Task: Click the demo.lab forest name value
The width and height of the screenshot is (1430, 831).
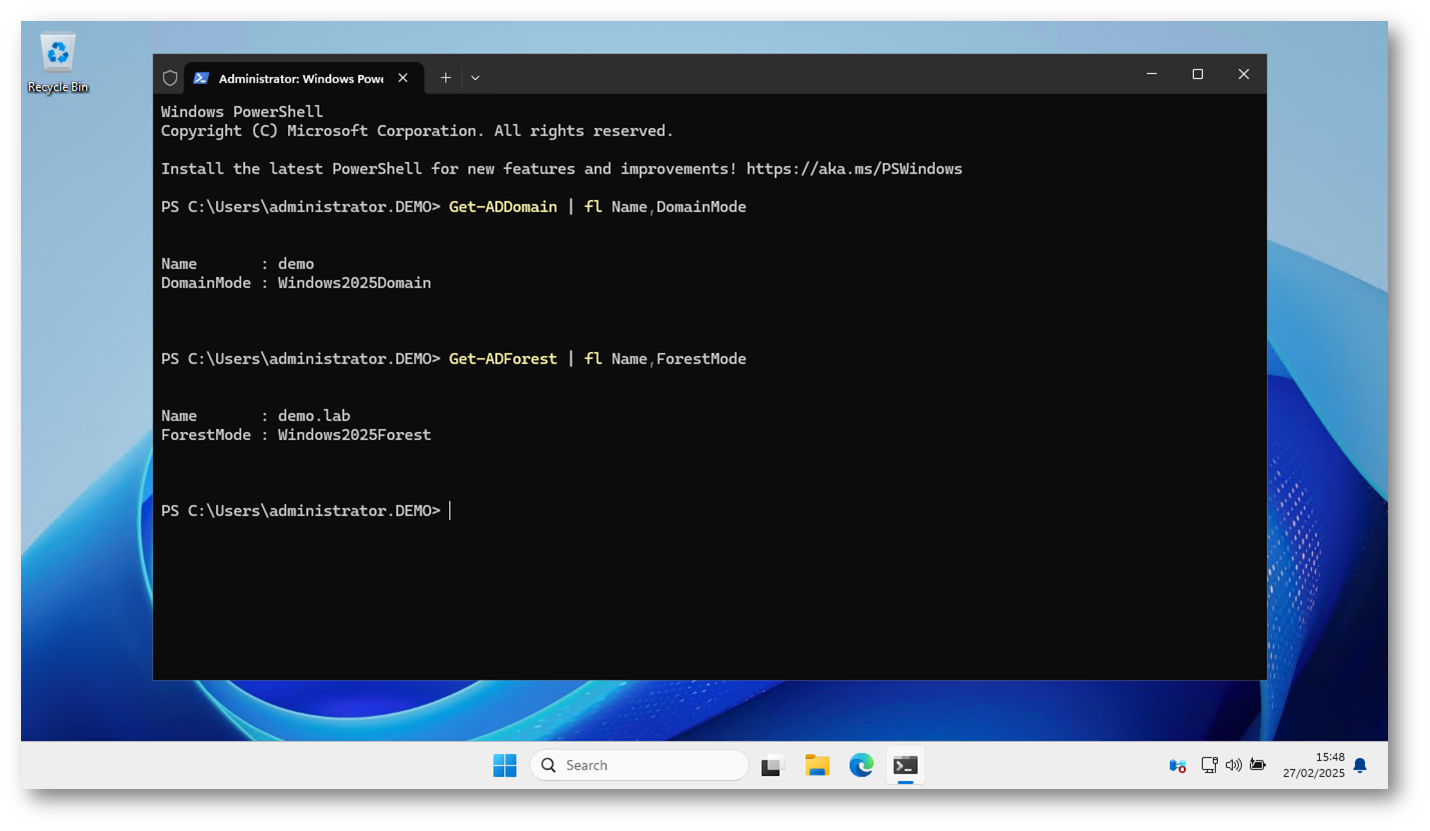Action: click(x=314, y=416)
